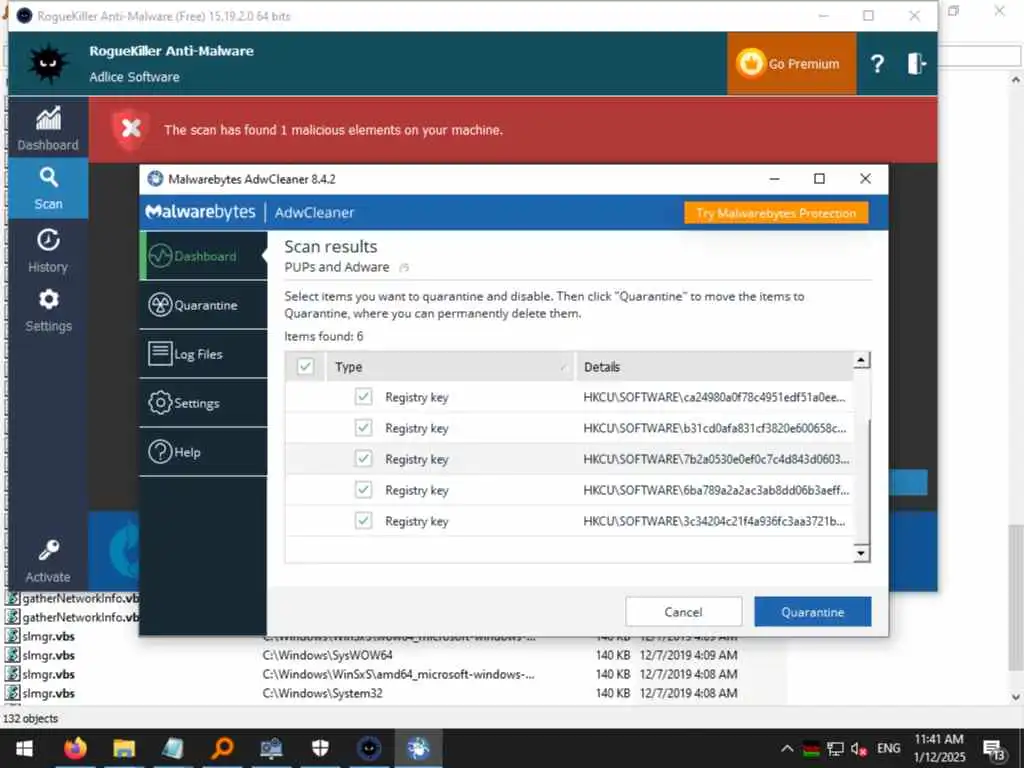Image resolution: width=1024 pixels, height=768 pixels.
Task: Open AdwCleaner Quarantine menu item
Action: tap(203, 305)
